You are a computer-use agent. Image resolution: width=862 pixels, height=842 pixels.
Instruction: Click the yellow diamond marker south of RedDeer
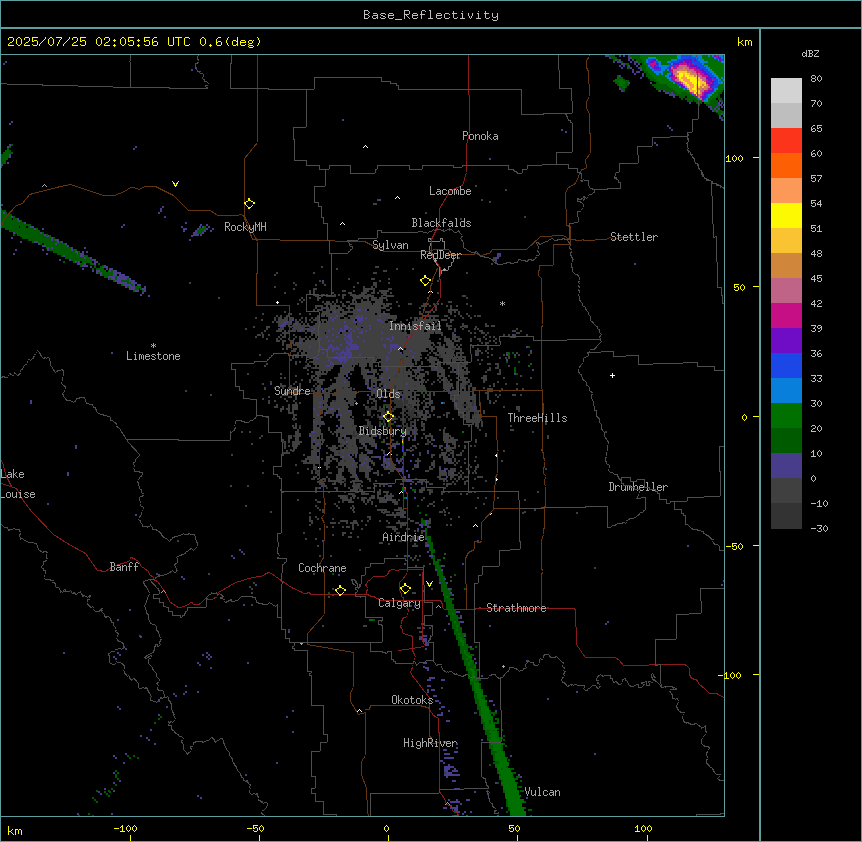(426, 281)
